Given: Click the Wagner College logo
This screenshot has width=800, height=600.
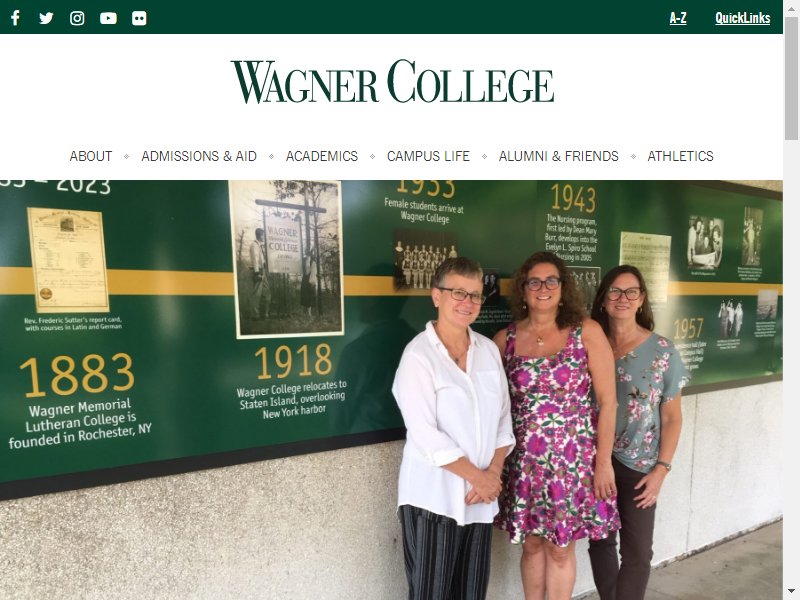Looking at the screenshot, I should click(392, 82).
